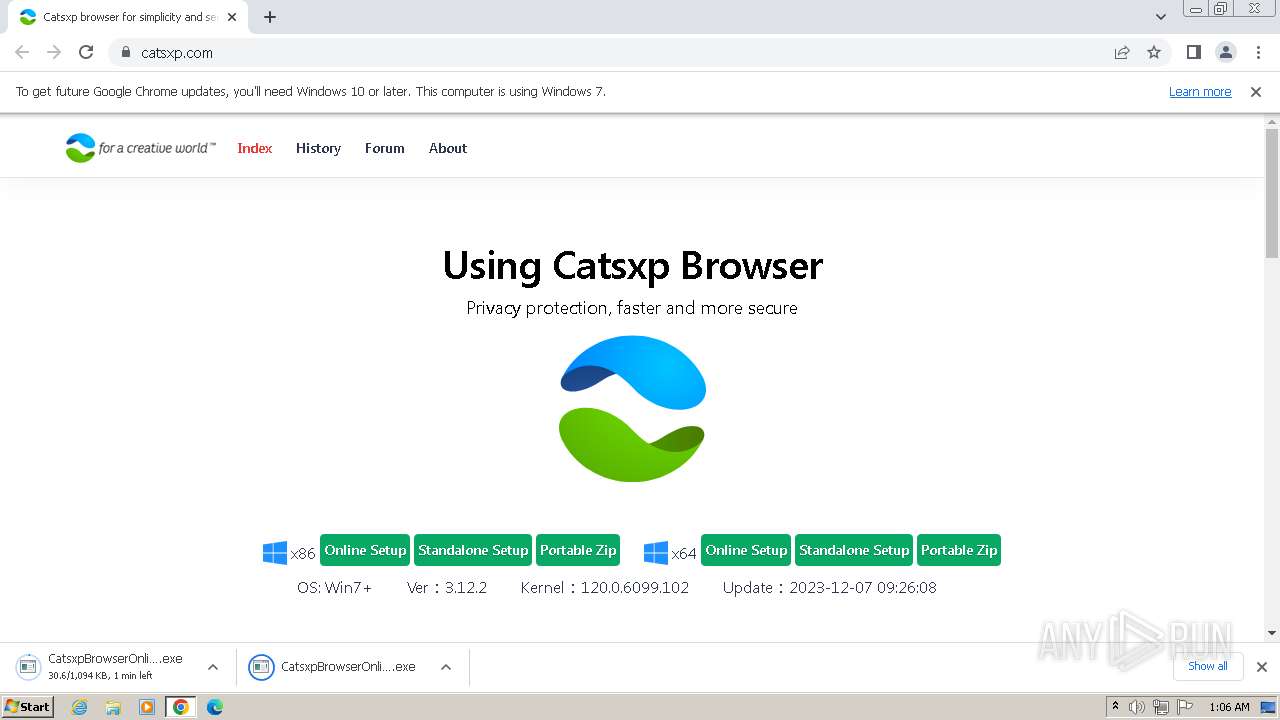The height and width of the screenshot is (720, 1280).
Task: Click the padlock site info icon
Action: pos(125,52)
